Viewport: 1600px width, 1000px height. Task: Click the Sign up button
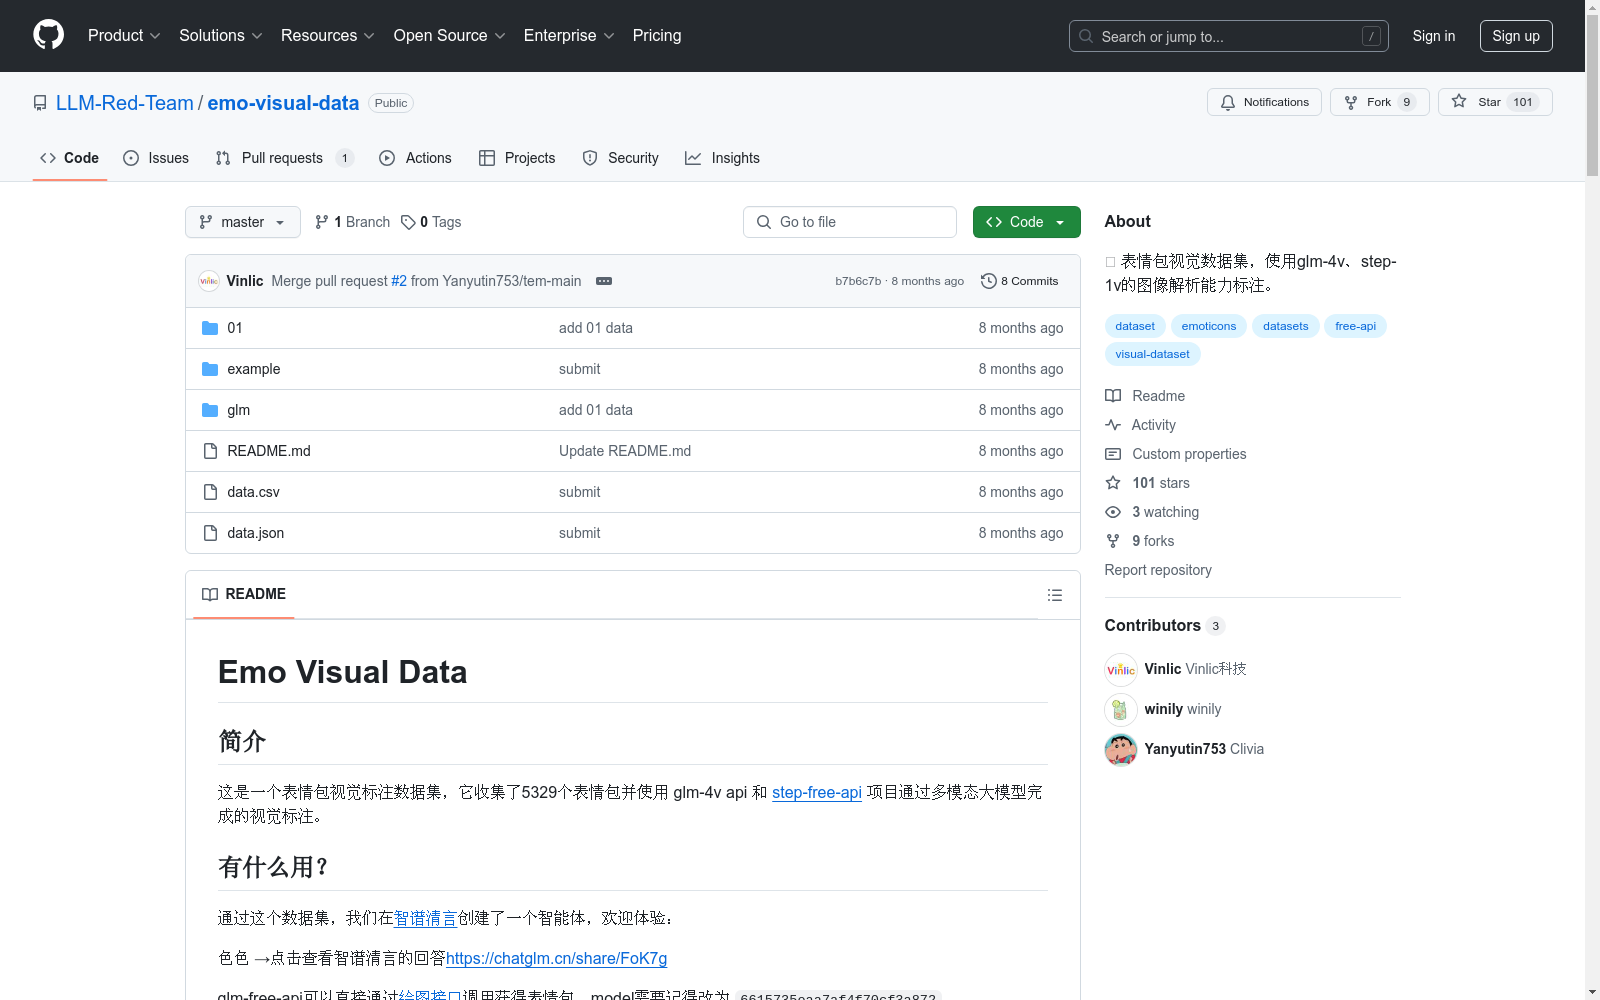(1516, 36)
